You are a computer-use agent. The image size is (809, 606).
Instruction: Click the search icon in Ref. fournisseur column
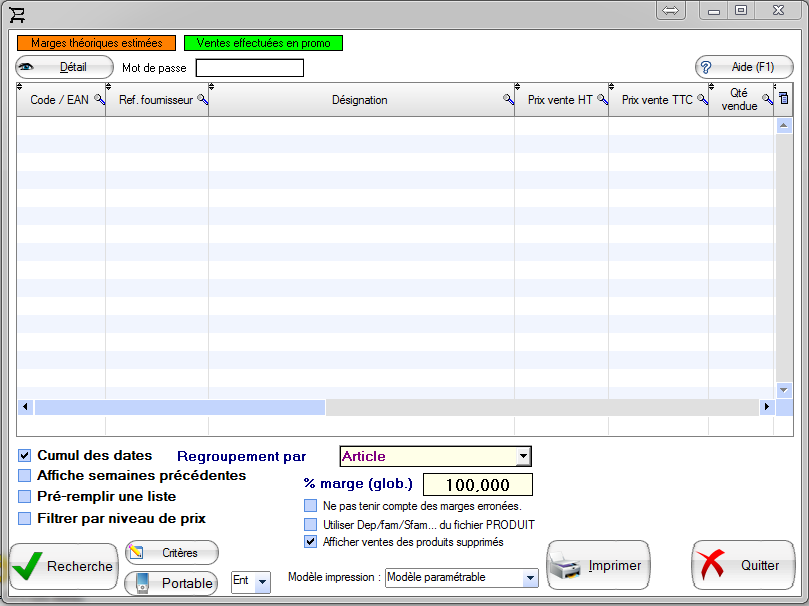pos(202,100)
